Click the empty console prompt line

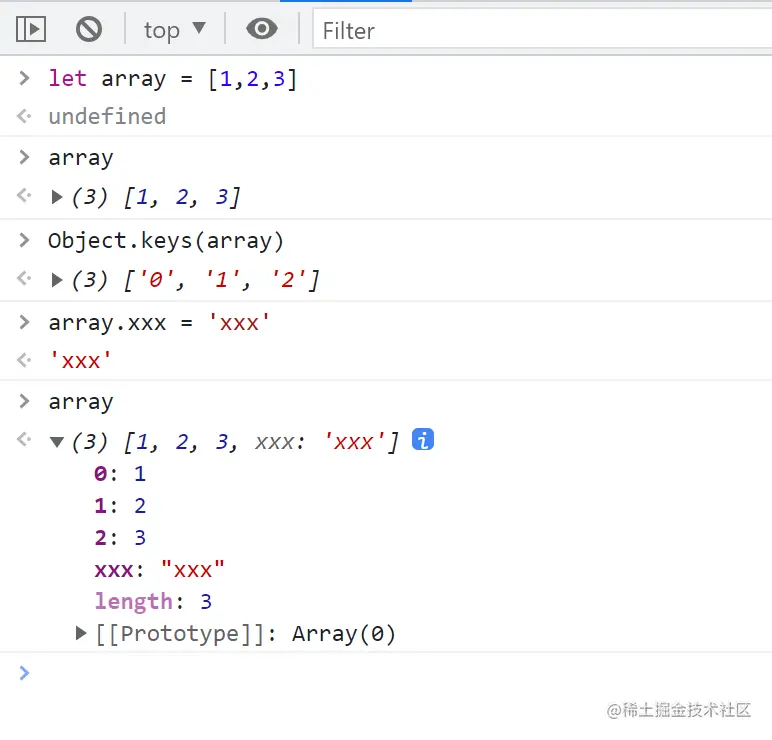pyautogui.click(x=386, y=673)
